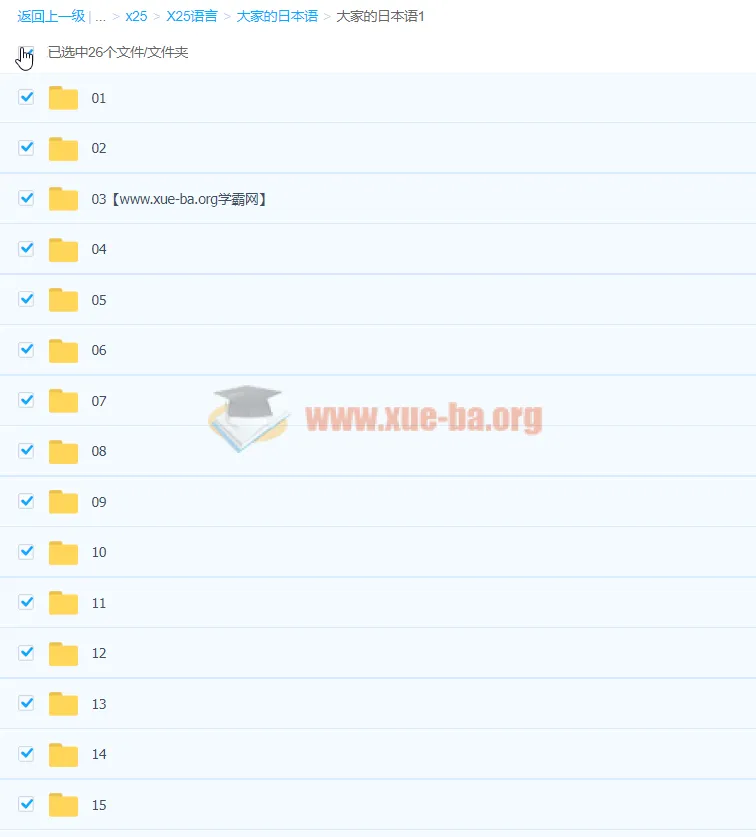This screenshot has height=837, width=756.
Task: Toggle the select-all checkbox at top
Action: pyautogui.click(x=27, y=52)
